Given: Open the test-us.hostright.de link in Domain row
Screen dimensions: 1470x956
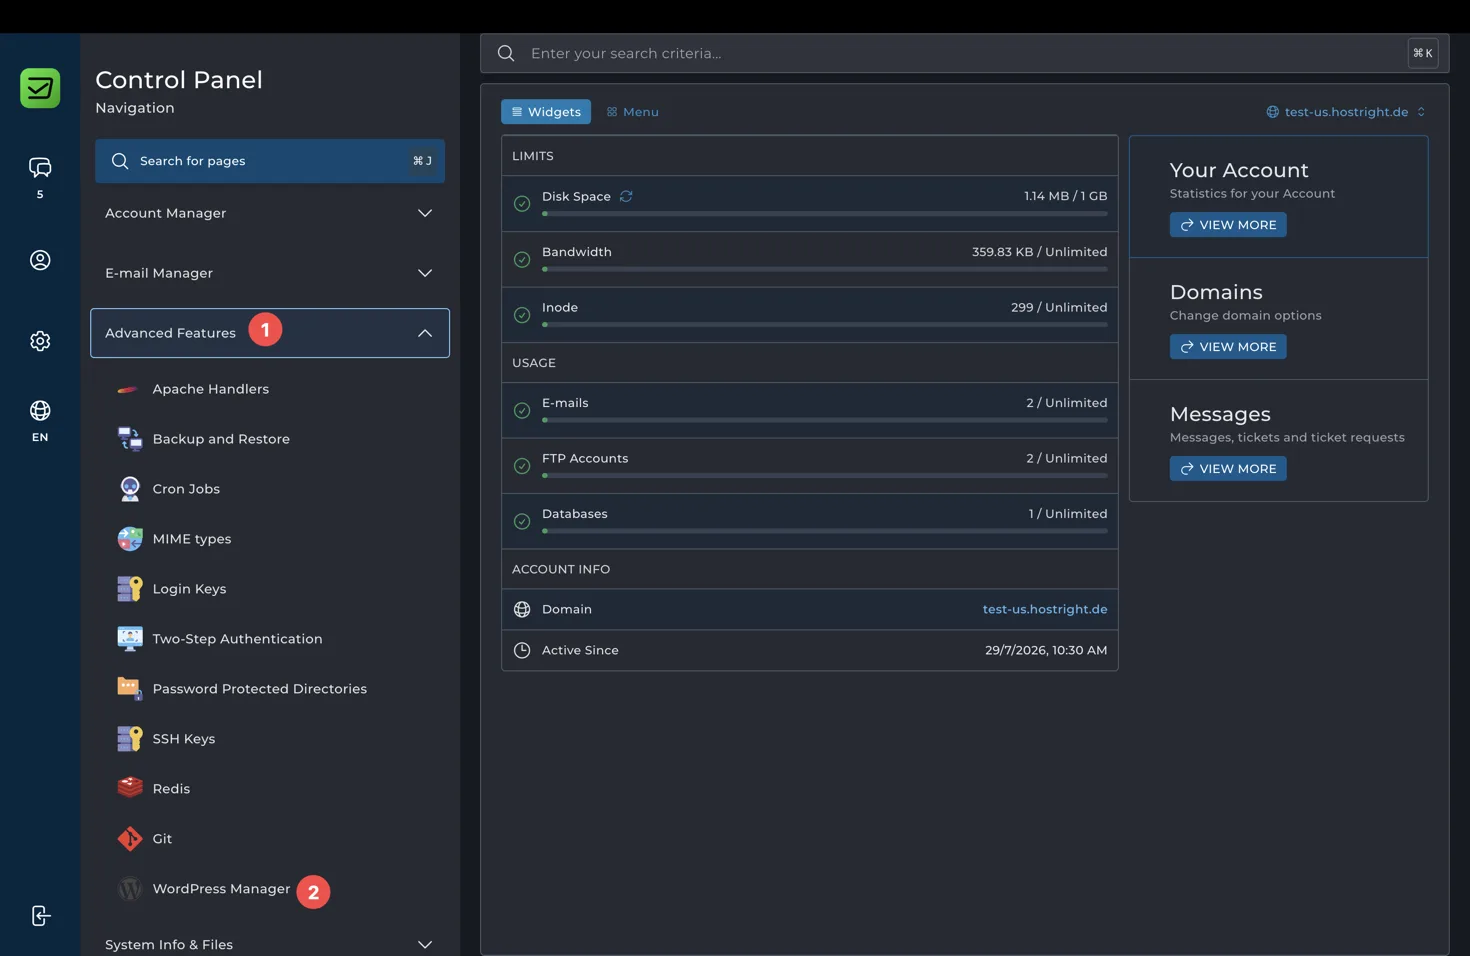Looking at the screenshot, I should pos(1045,609).
